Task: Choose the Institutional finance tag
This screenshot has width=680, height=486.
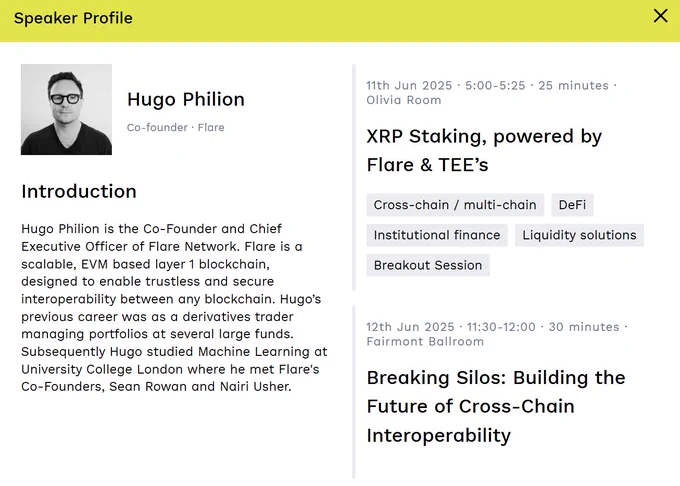Action: 437,235
